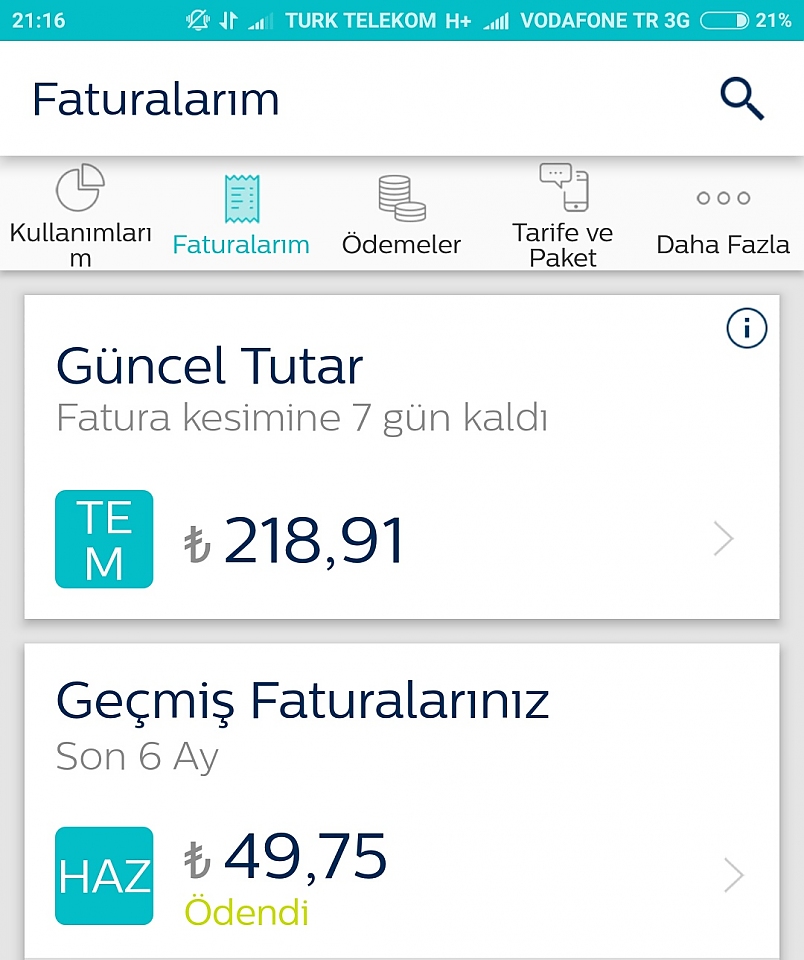
Task: Tap the Kullanımlarım pie chart icon
Action: (80, 187)
